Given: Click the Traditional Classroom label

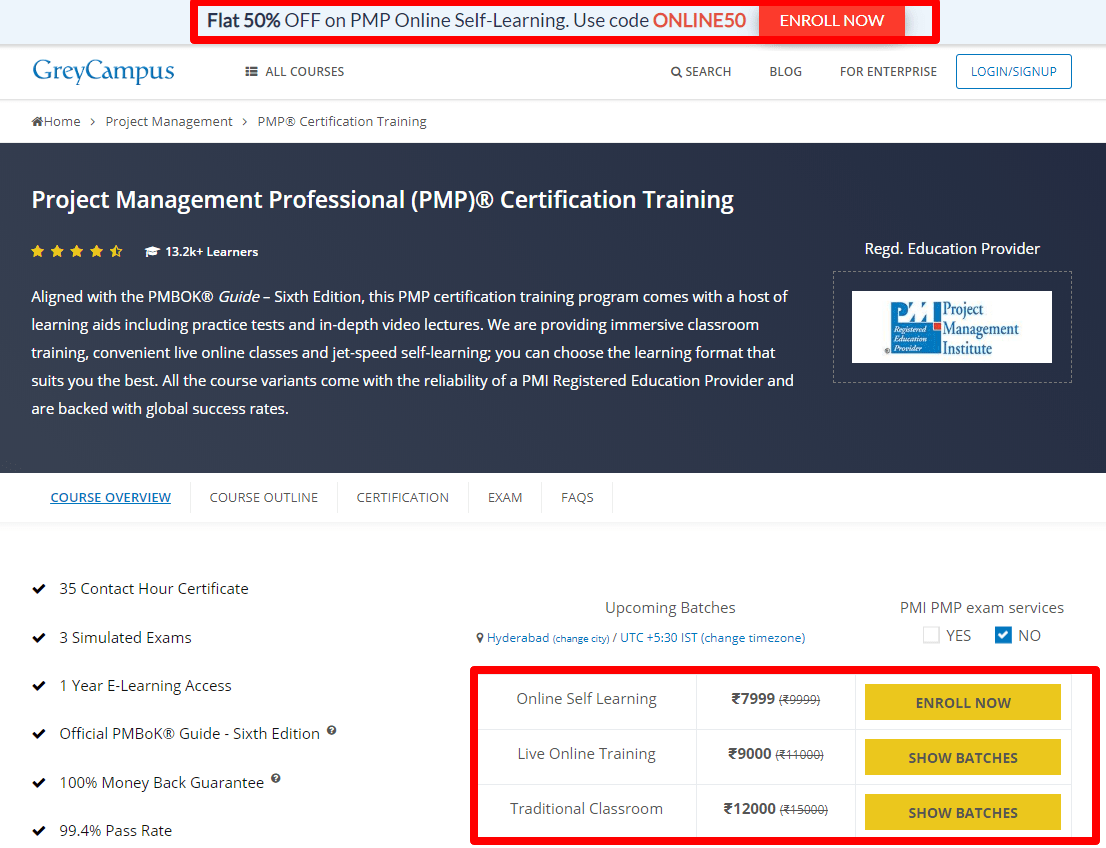Looking at the screenshot, I should (586, 808).
